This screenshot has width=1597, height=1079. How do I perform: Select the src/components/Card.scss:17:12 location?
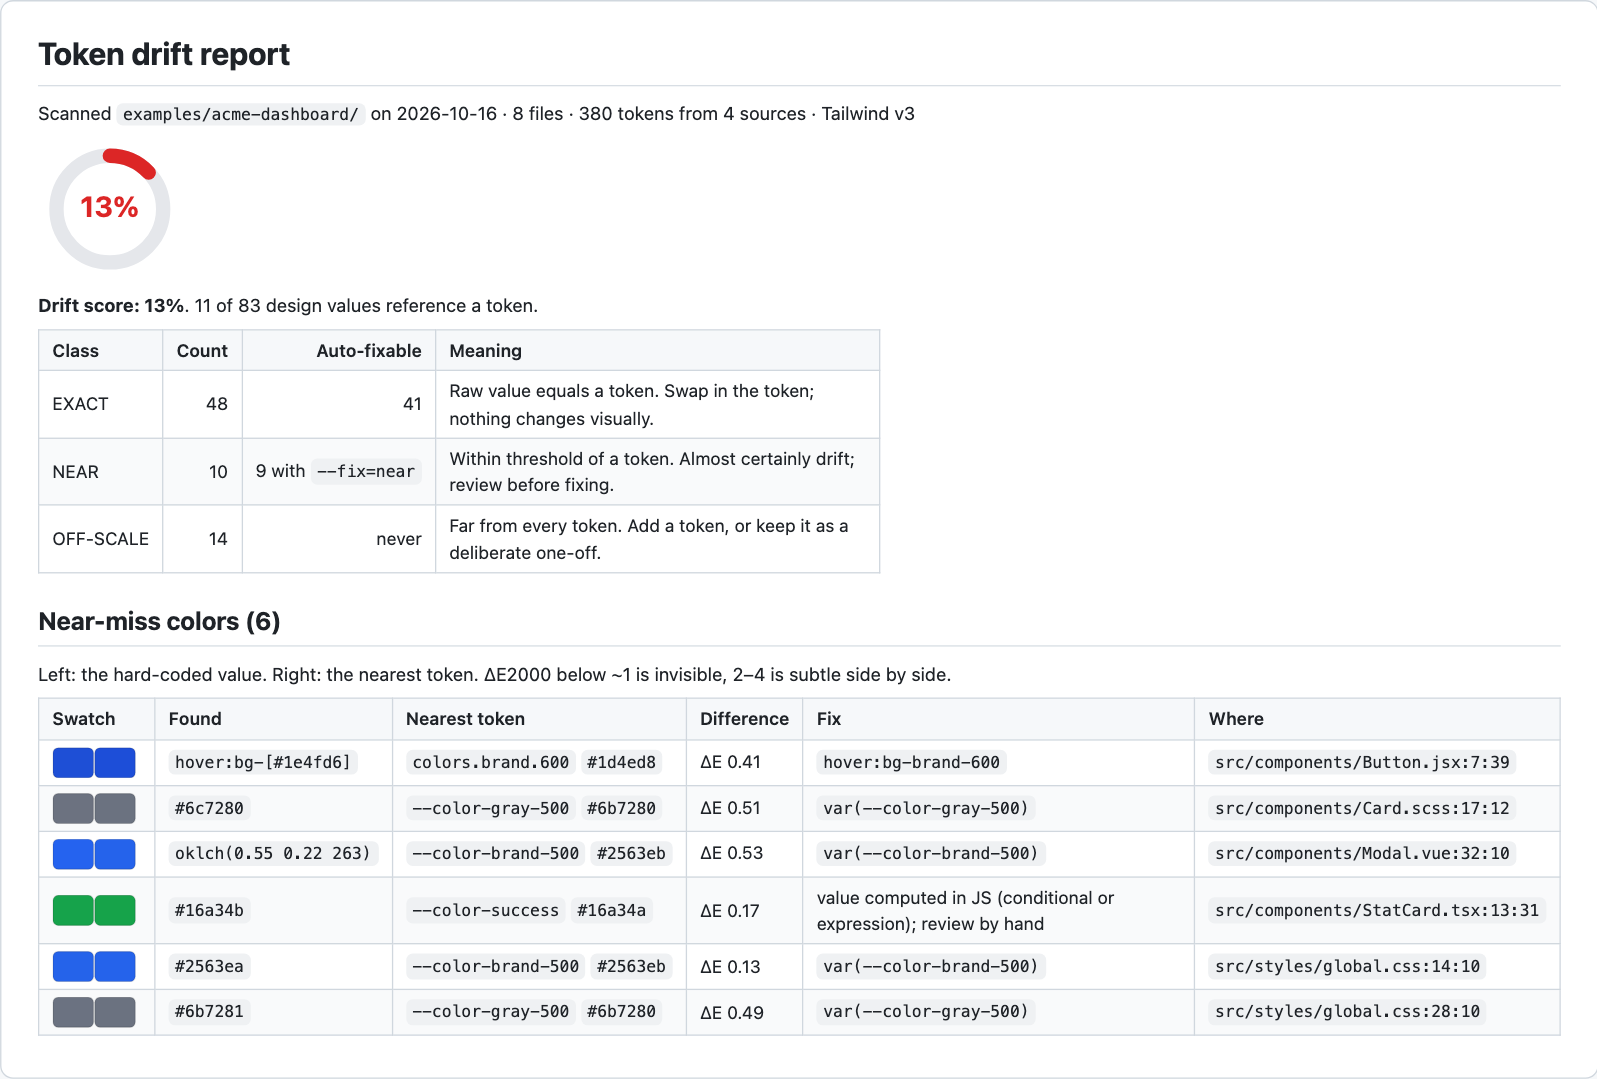pos(1362,808)
